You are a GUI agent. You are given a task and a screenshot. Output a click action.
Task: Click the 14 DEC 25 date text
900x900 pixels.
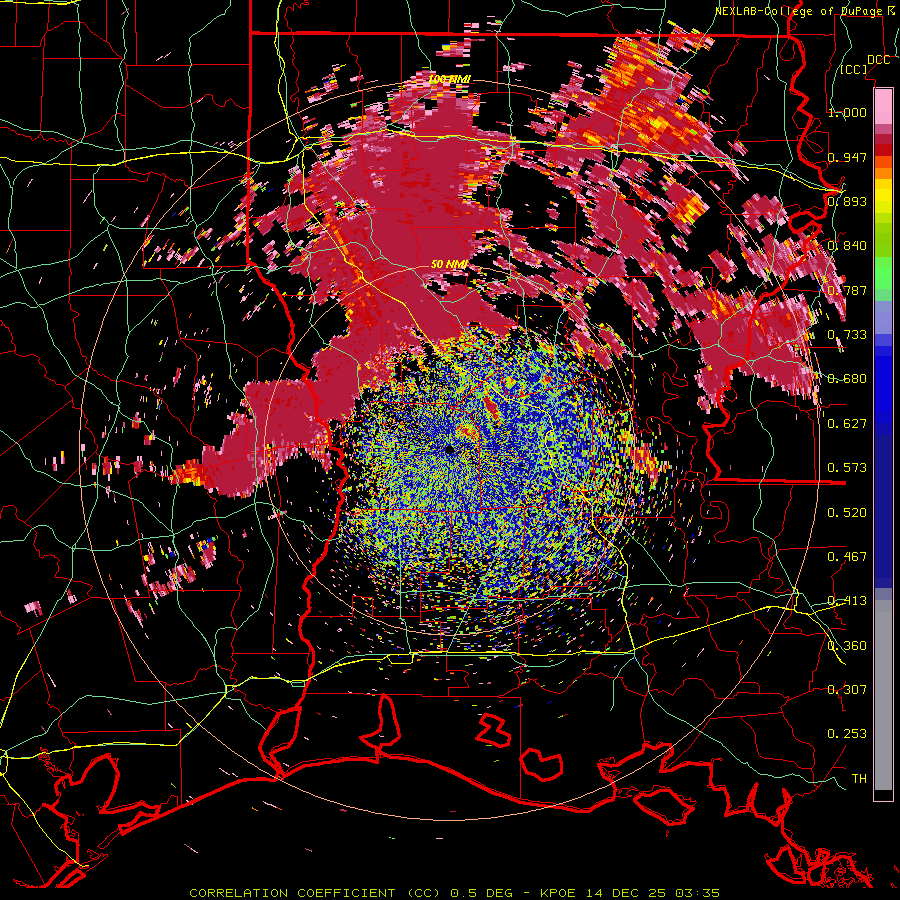coord(627,893)
